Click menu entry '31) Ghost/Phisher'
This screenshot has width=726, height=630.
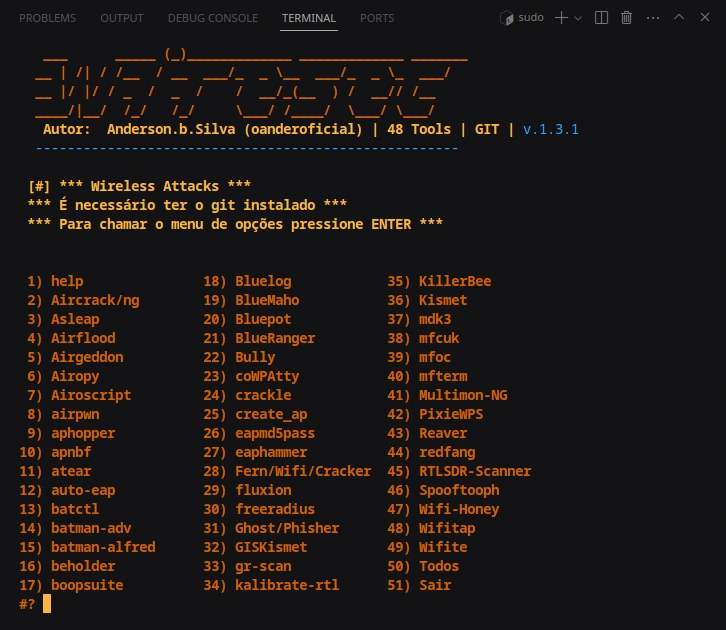[x=271, y=528]
